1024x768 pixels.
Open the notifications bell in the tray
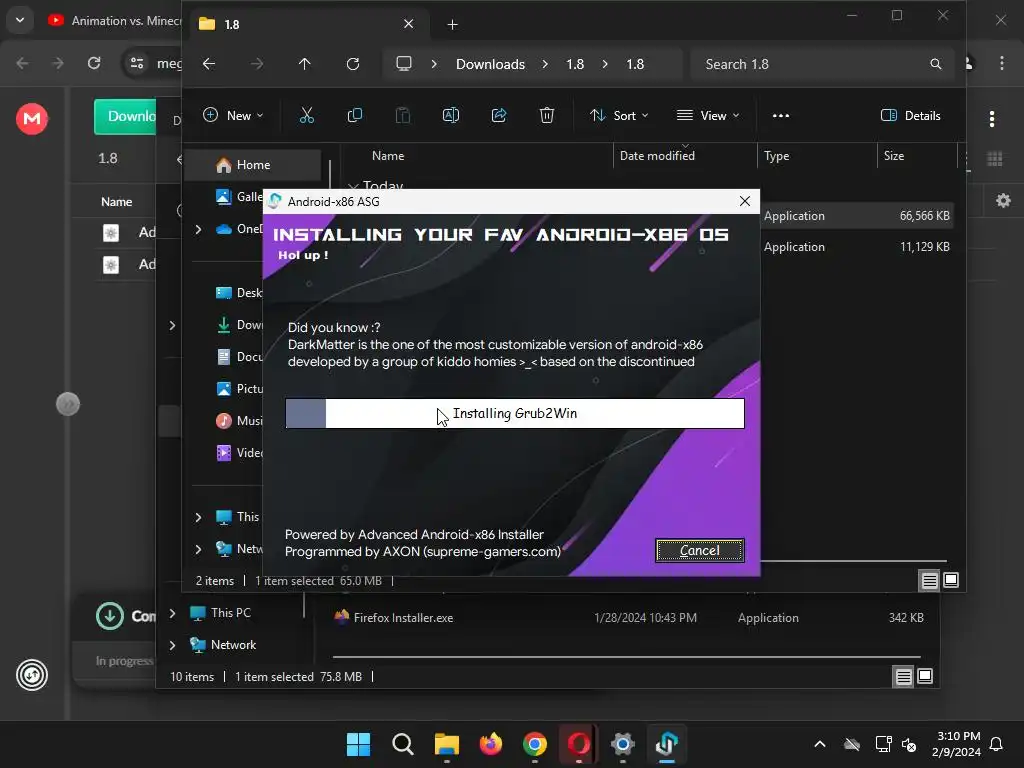[x=996, y=744]
